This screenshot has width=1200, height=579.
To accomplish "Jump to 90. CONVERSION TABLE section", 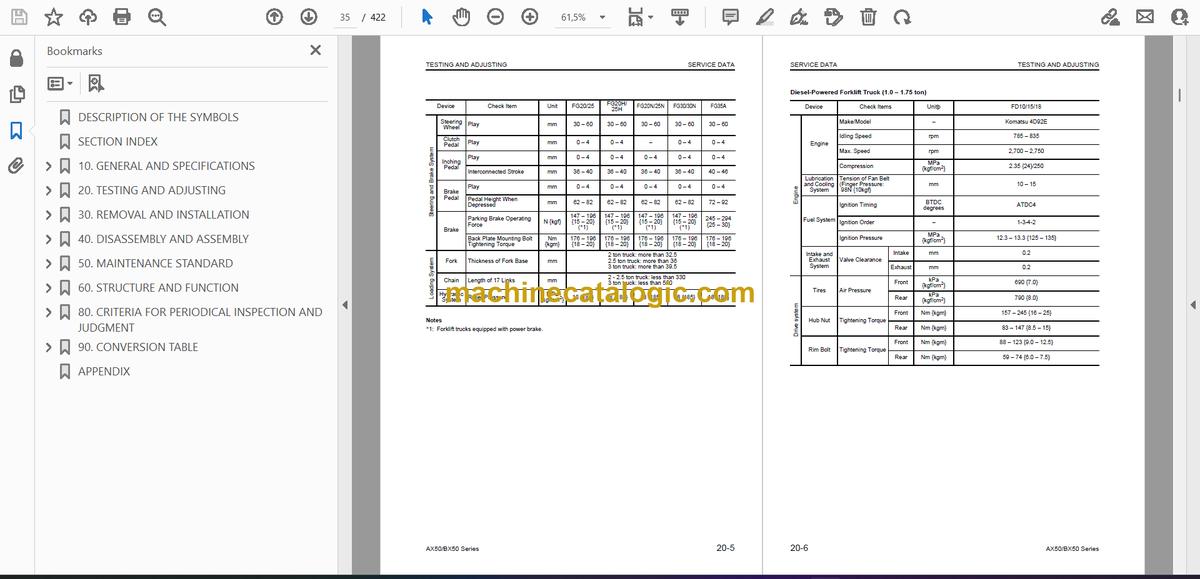I will 138,347.
